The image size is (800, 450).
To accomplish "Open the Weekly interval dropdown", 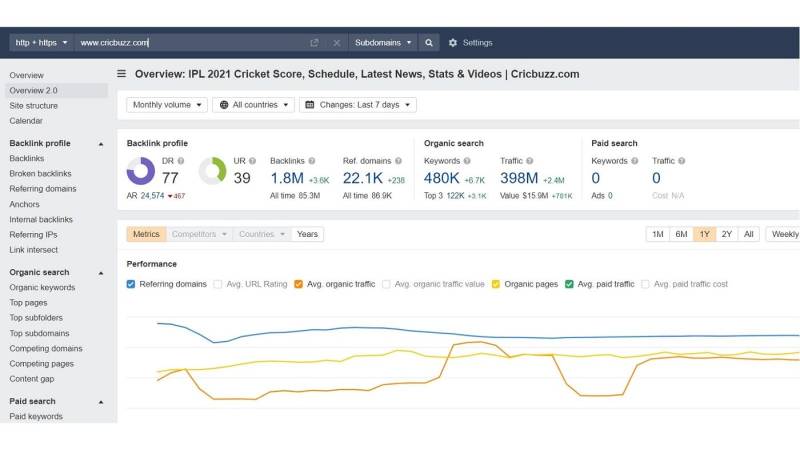I will point(784,234).
